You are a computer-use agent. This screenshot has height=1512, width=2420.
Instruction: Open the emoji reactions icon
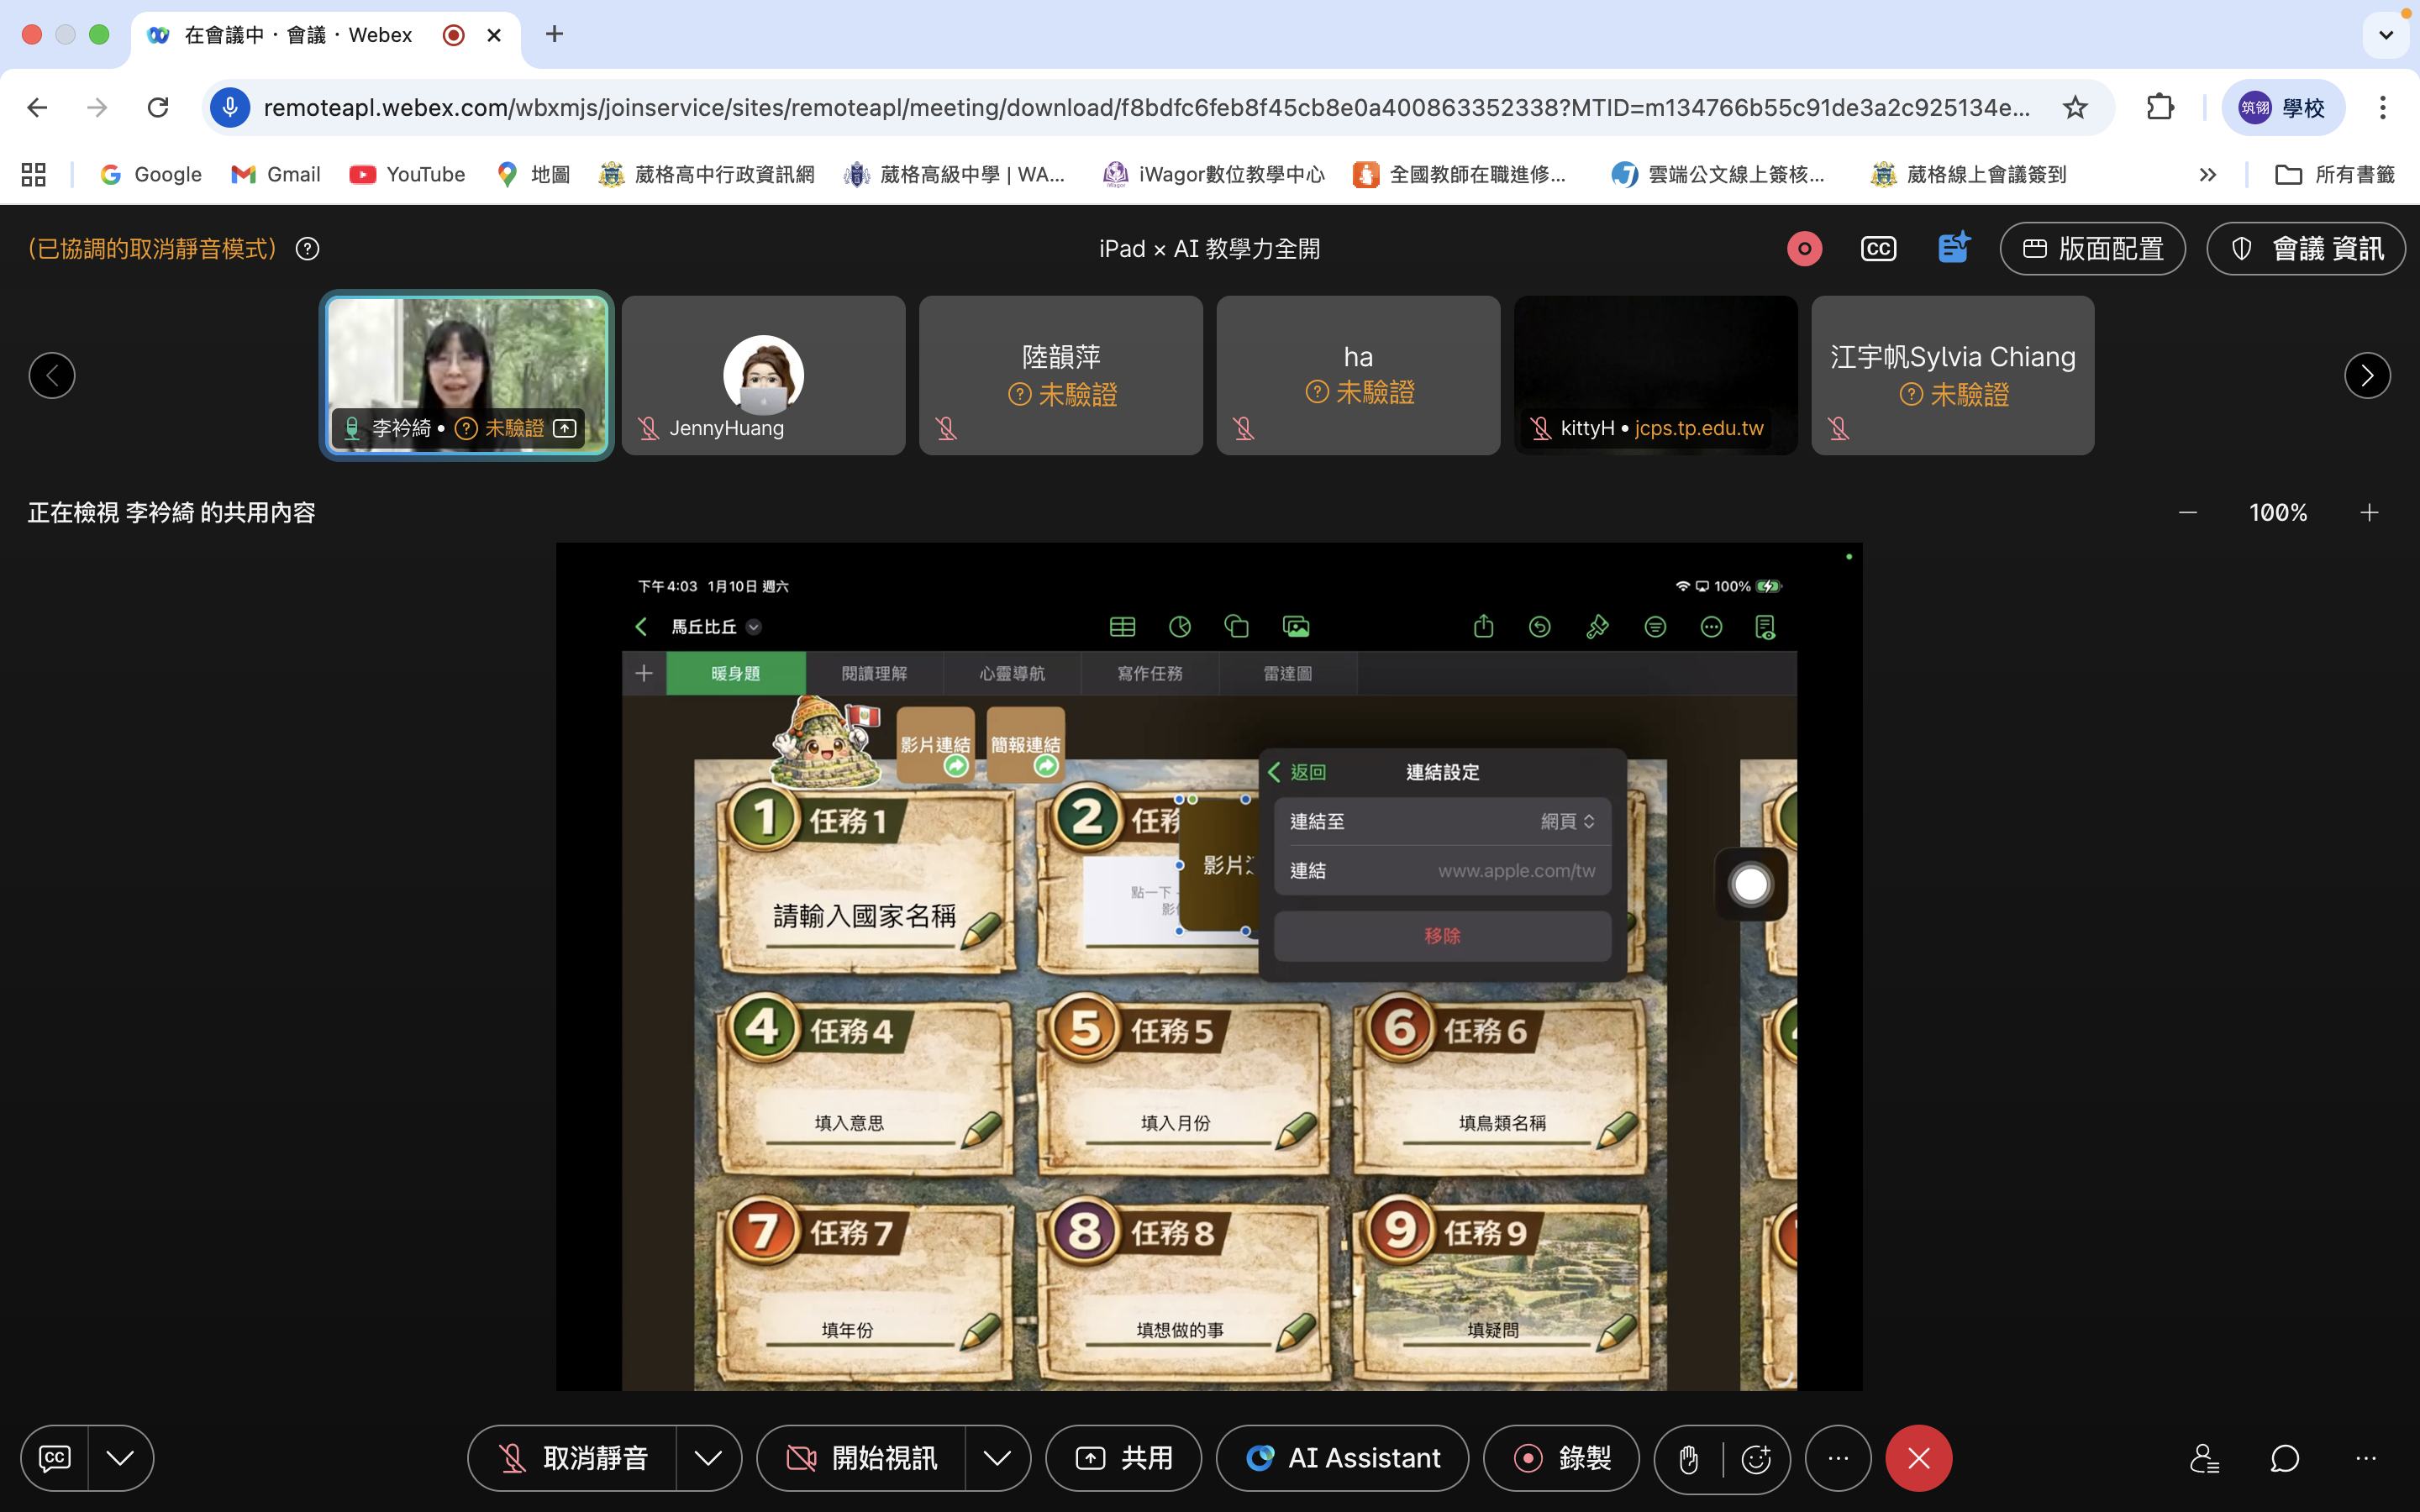tap(1756, 1459)
